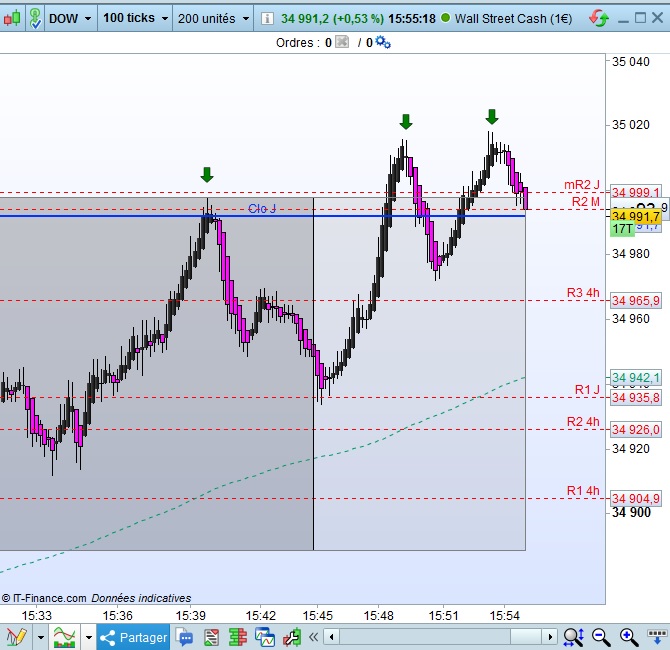Click the yellow 34 991,7 current price tag
The height and width of the screenshot is (650, 670).
[636, 216]
